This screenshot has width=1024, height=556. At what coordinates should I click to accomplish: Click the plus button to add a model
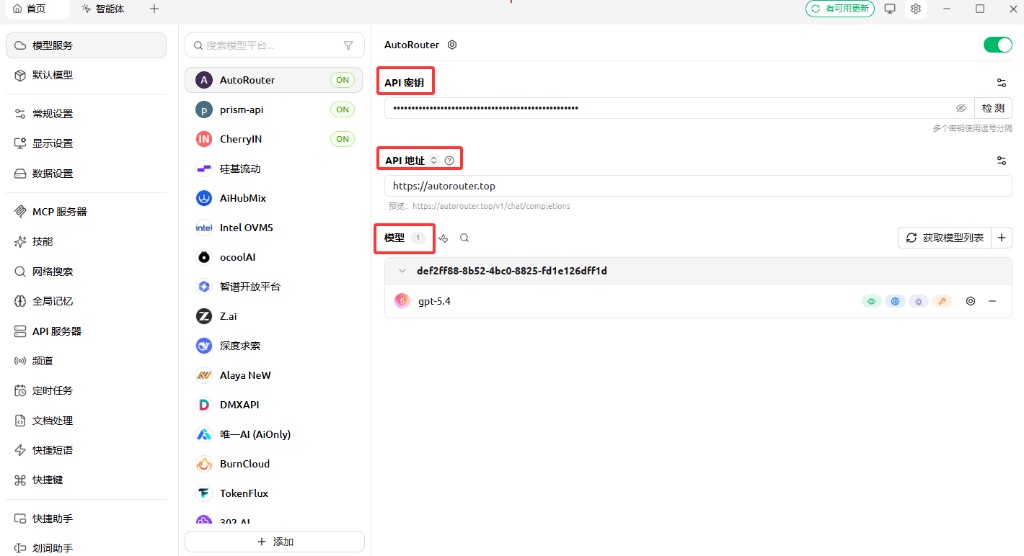tap(1001, 238)
